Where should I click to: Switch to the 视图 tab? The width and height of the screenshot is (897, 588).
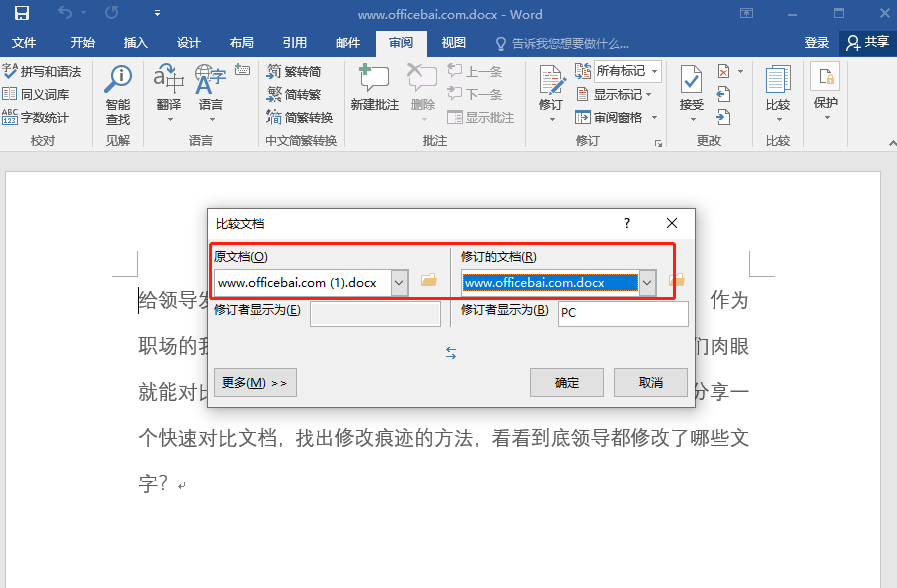pos(454,43)
